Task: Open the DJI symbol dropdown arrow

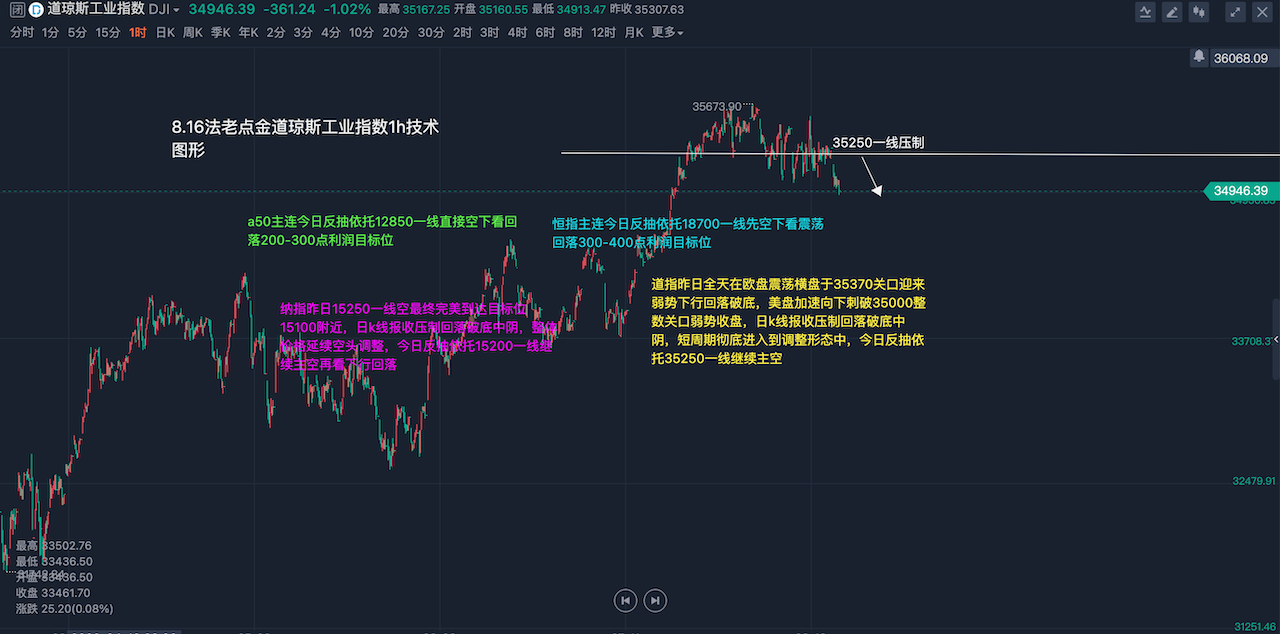Action: [x=177, y=10]
